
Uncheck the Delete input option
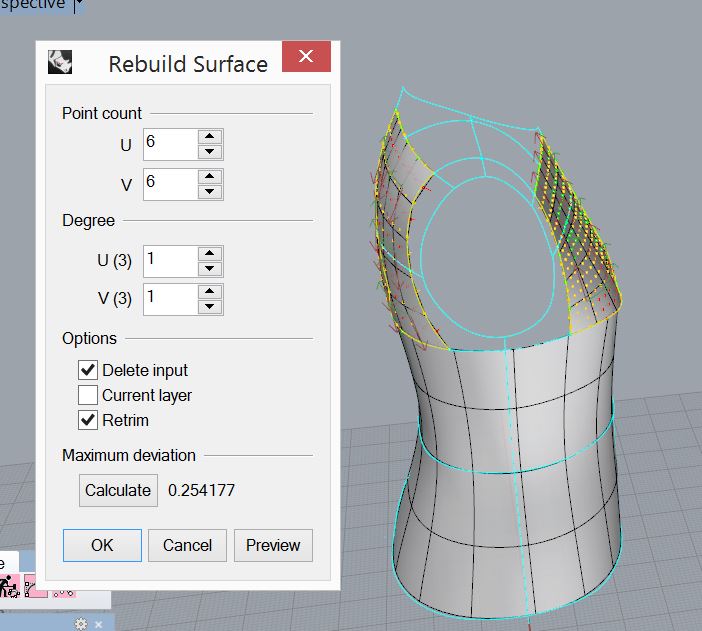click(x=87, y=370)
